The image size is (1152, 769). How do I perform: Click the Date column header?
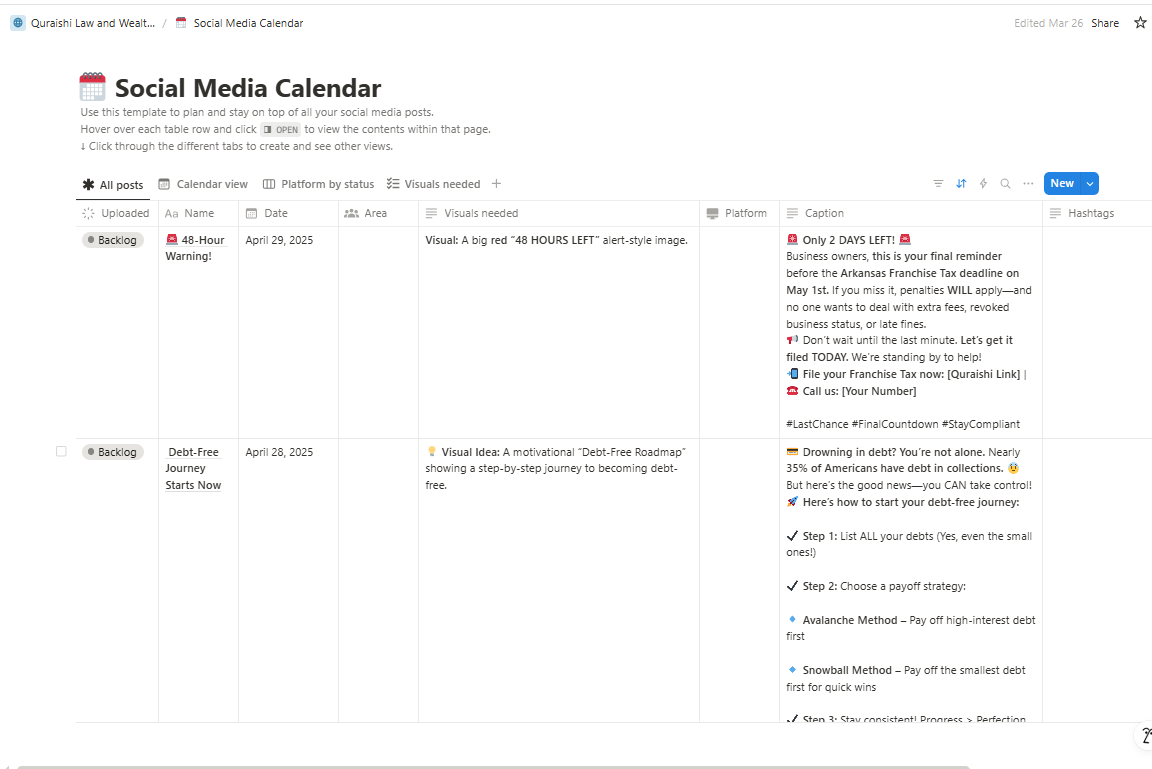point(288,213)
